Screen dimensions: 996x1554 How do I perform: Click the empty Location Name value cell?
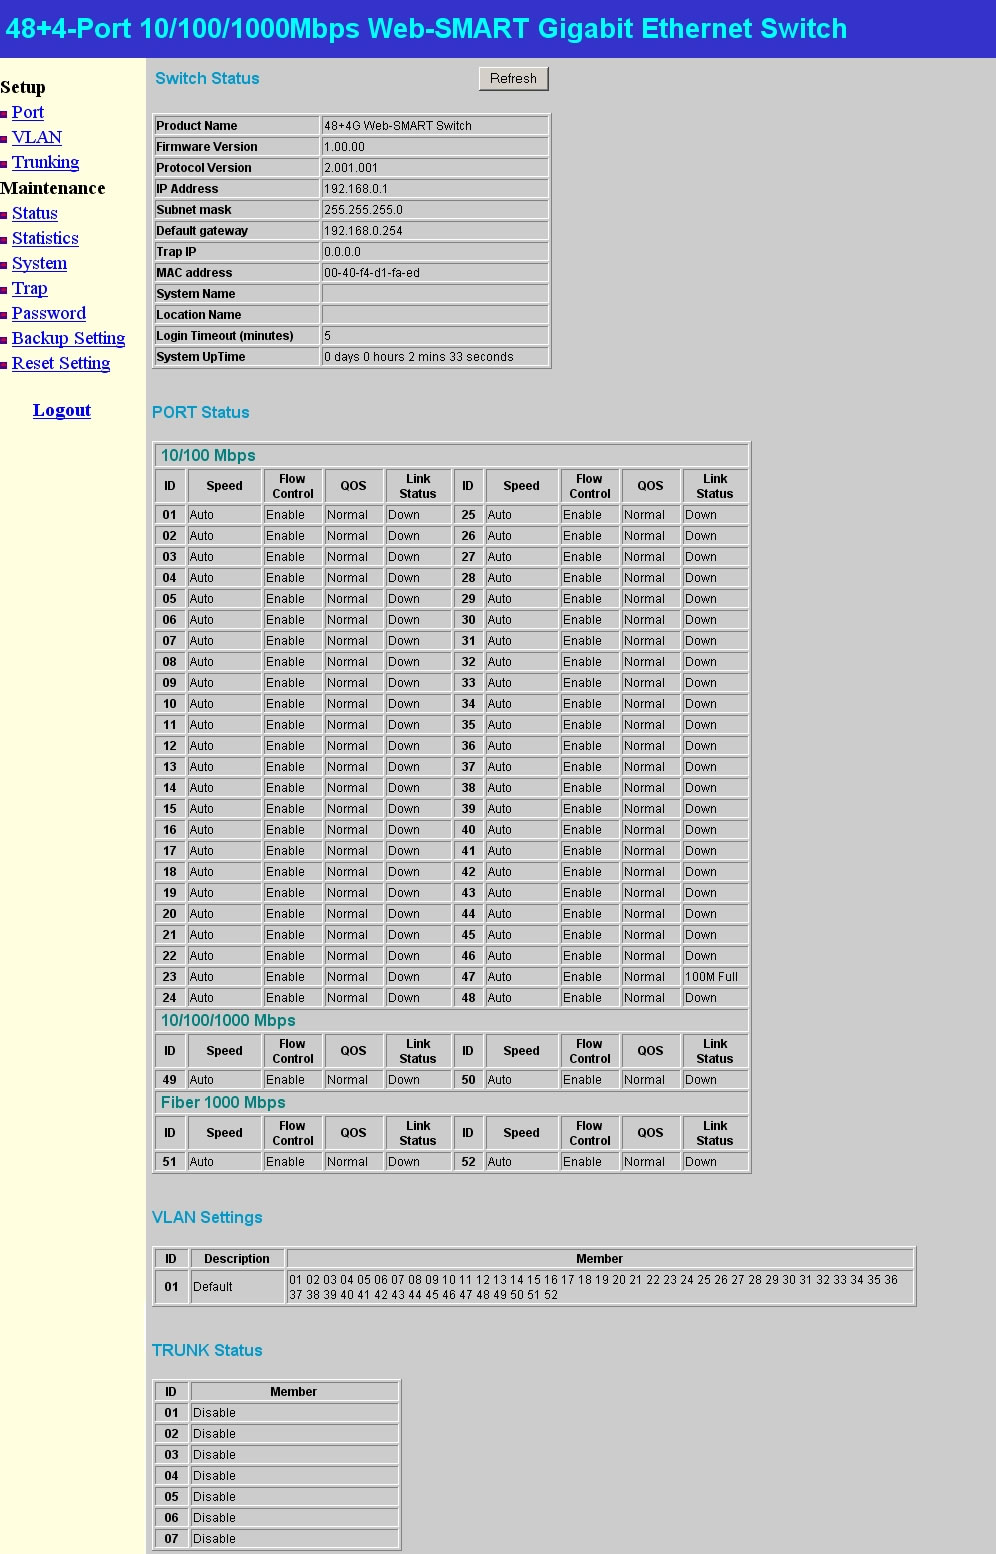click(435, 315)
